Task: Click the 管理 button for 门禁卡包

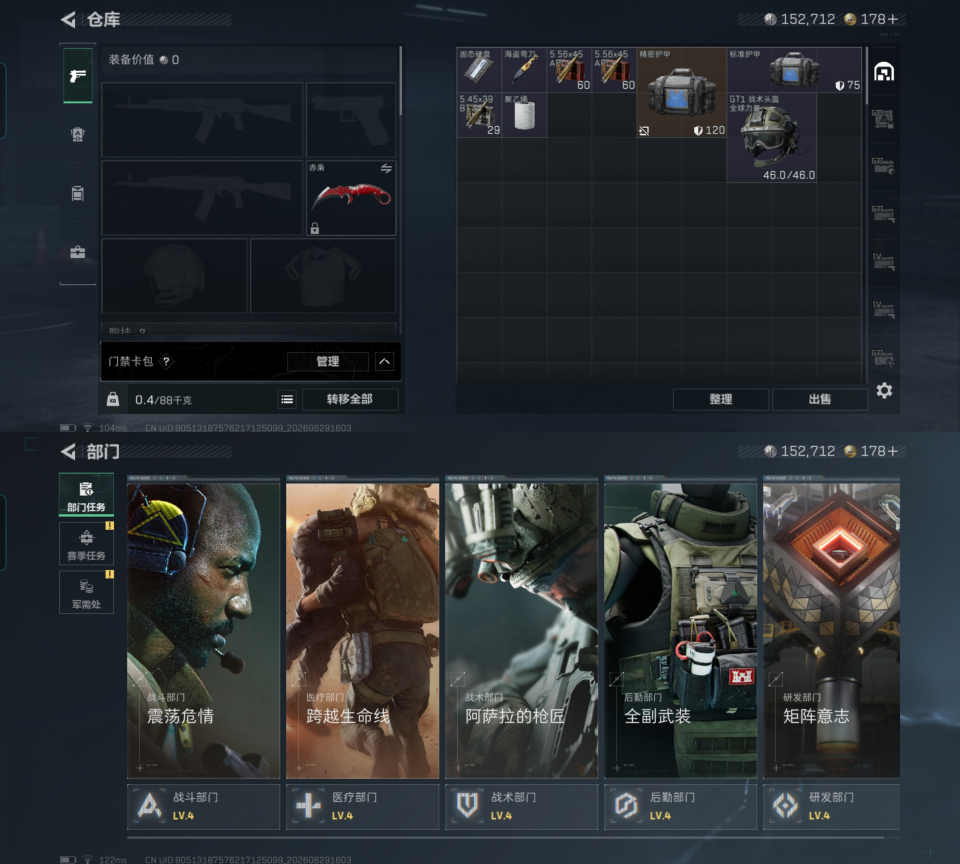Action: pos(328,361)
